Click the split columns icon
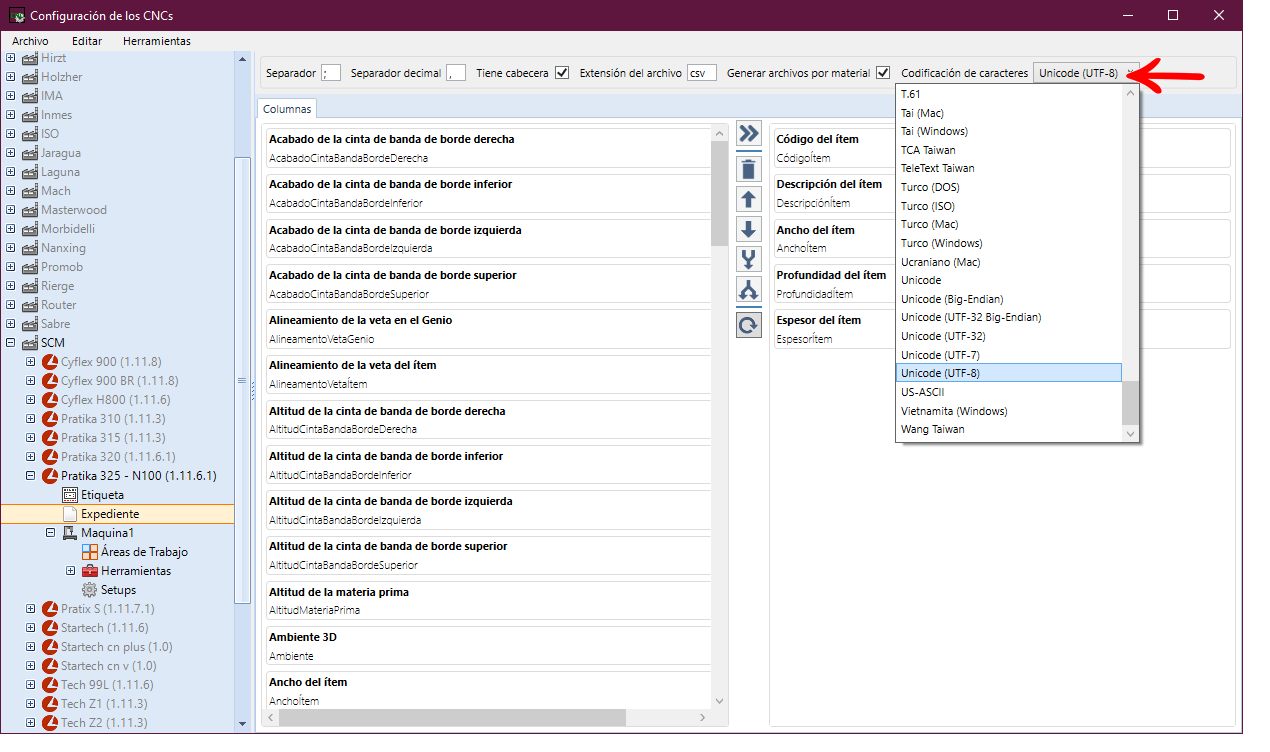 tap(748, 290)
